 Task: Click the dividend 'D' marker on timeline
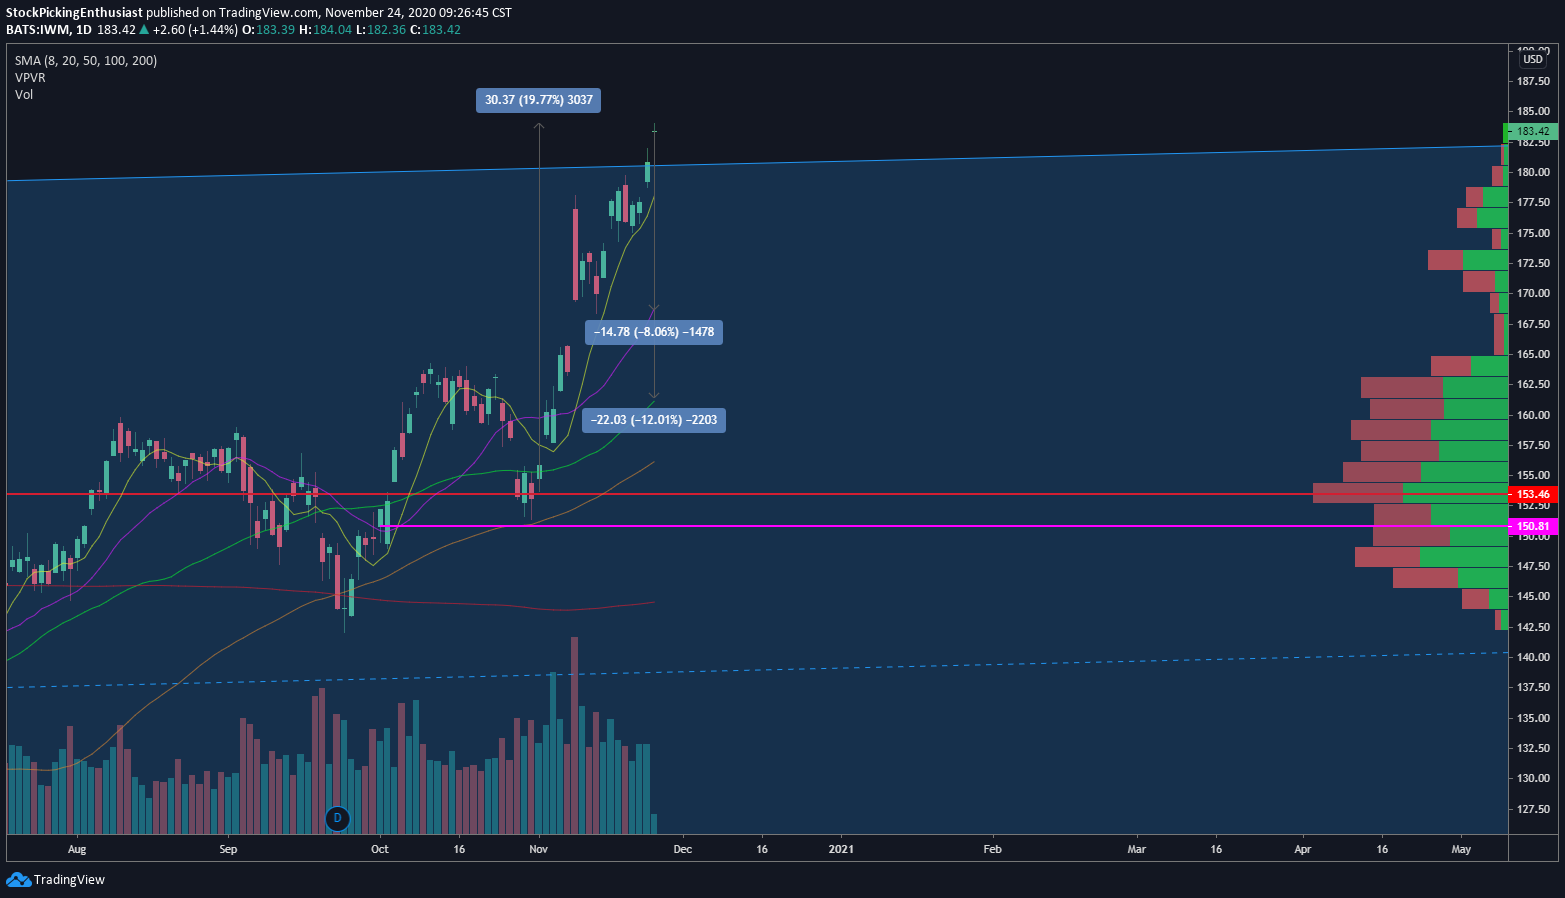click(337, 818)
